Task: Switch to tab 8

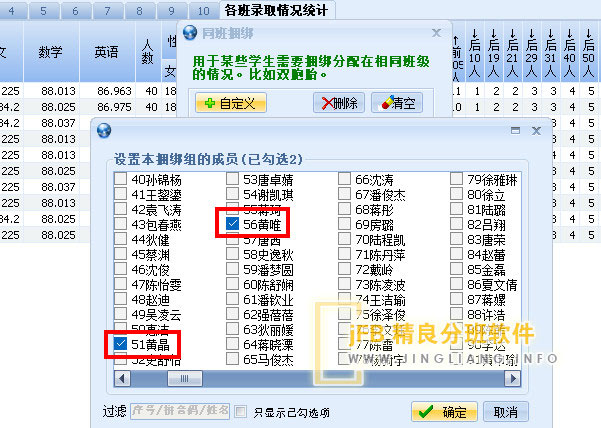Action: pyautogui.click(x=140, y=11)
